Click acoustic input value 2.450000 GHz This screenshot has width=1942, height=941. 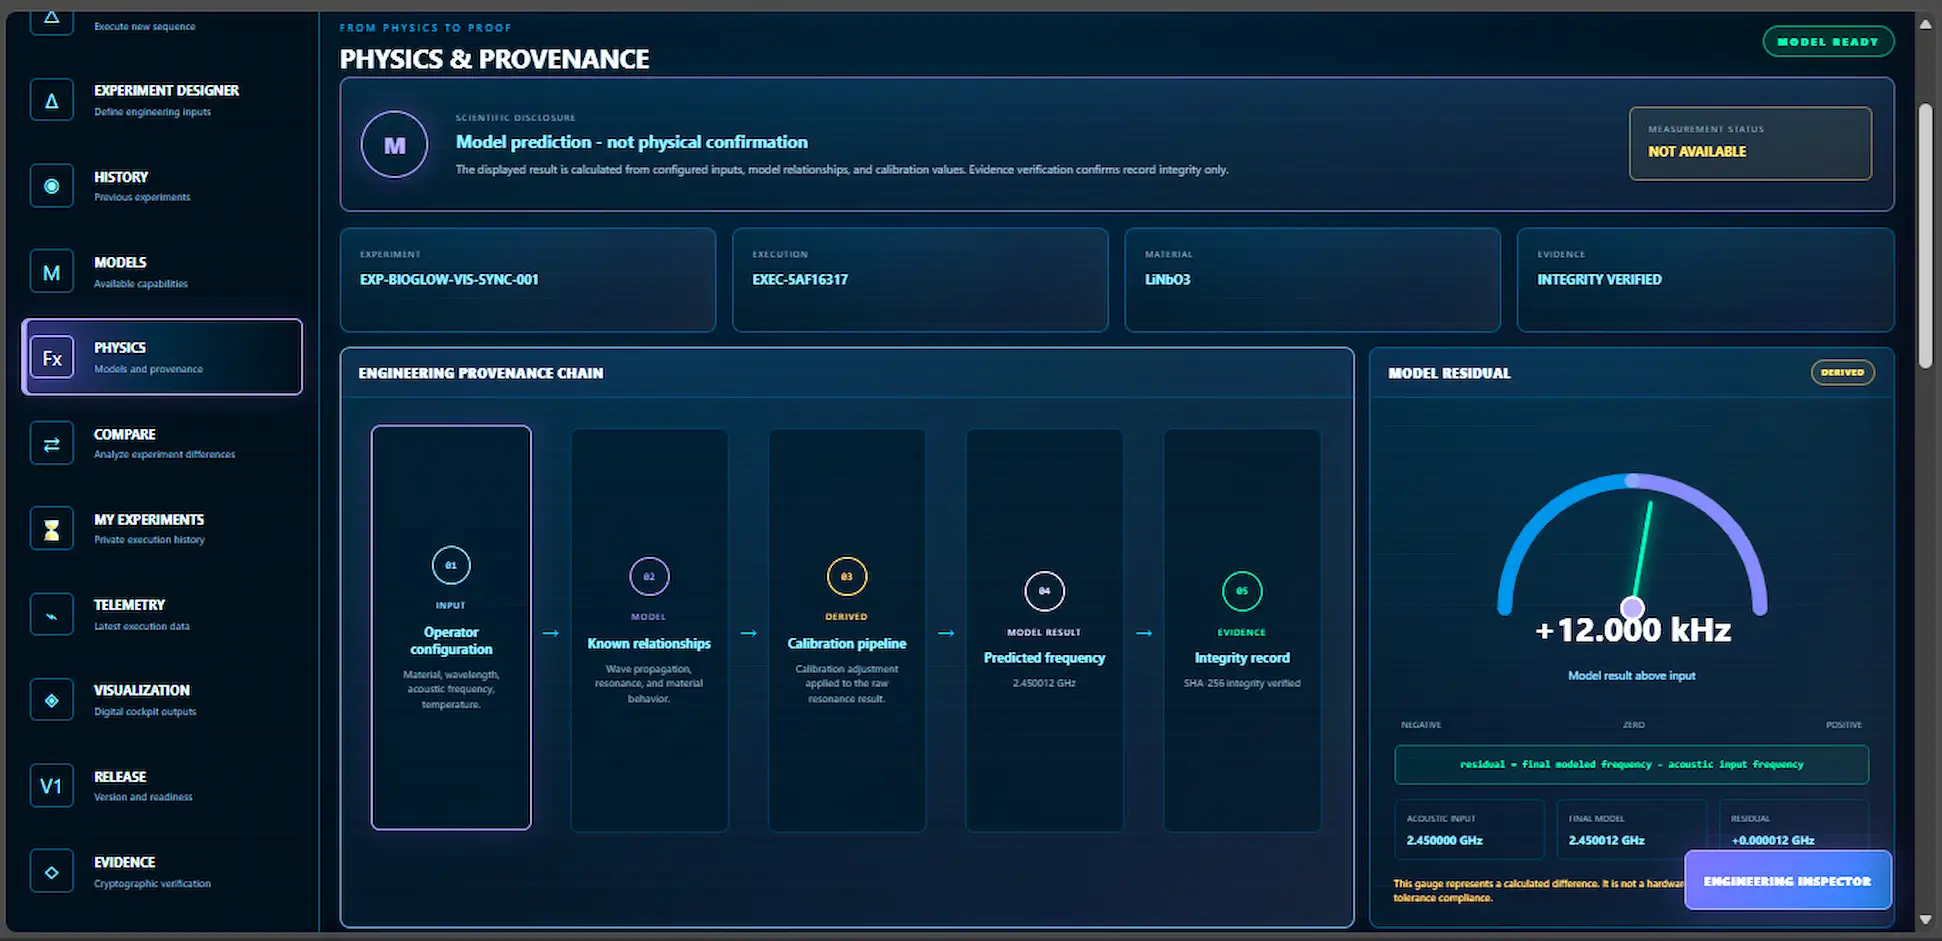(x=1444, y=840)
